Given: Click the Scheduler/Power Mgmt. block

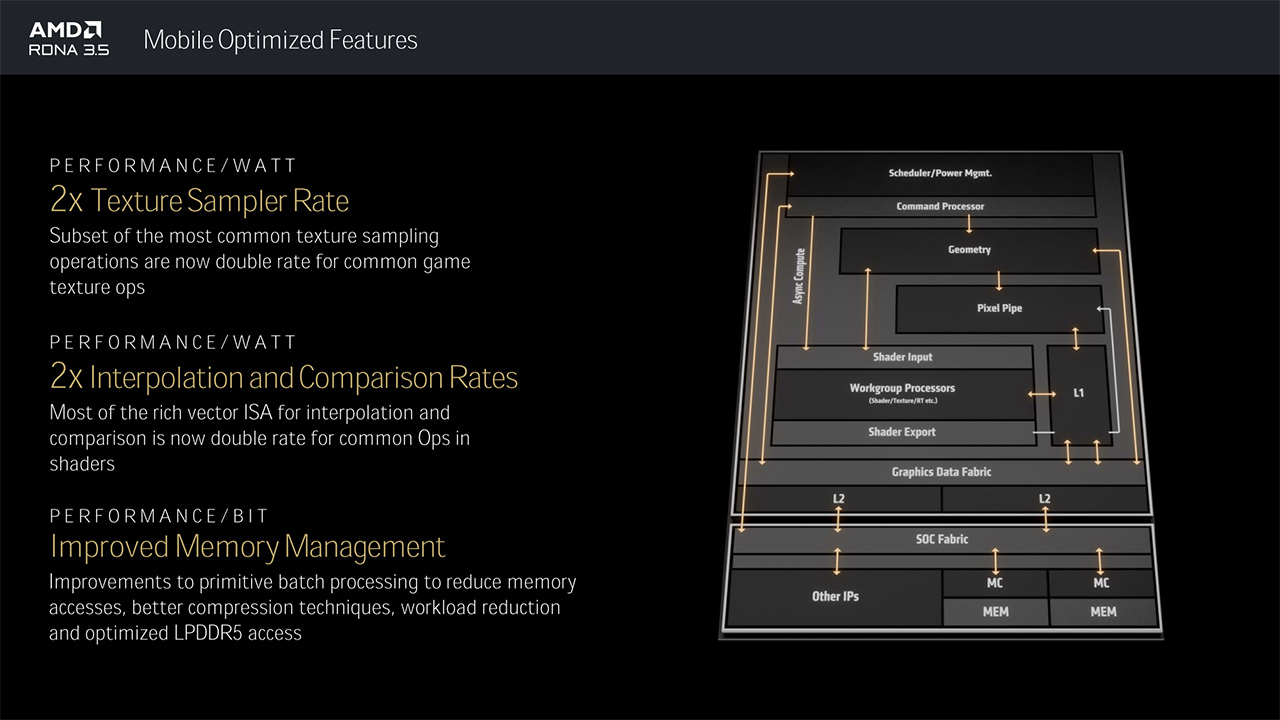Looking at the screenshot, I should (940, 173).
